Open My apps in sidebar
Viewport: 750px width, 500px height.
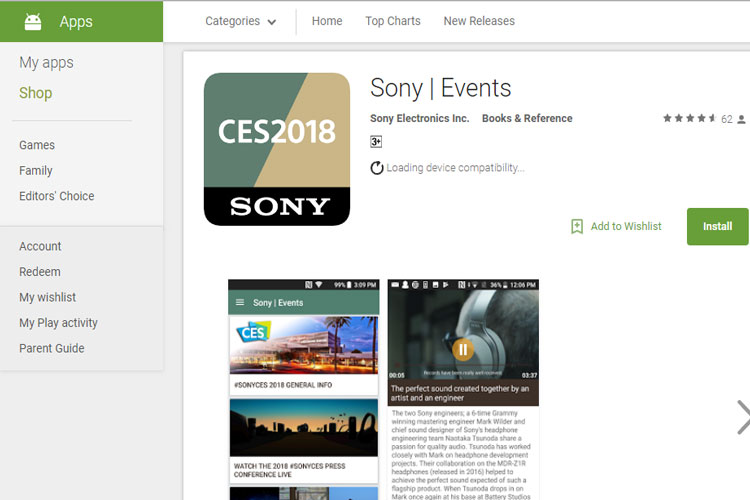pos(46,63)
